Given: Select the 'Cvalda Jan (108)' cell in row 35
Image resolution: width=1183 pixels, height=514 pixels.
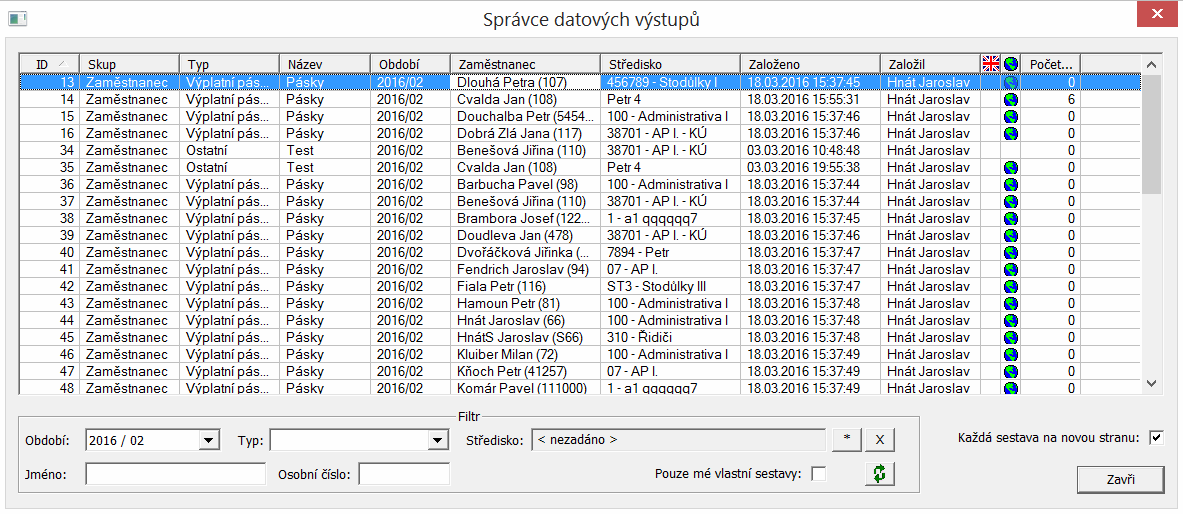Looking at the screenshot, I should coord(525,168).
